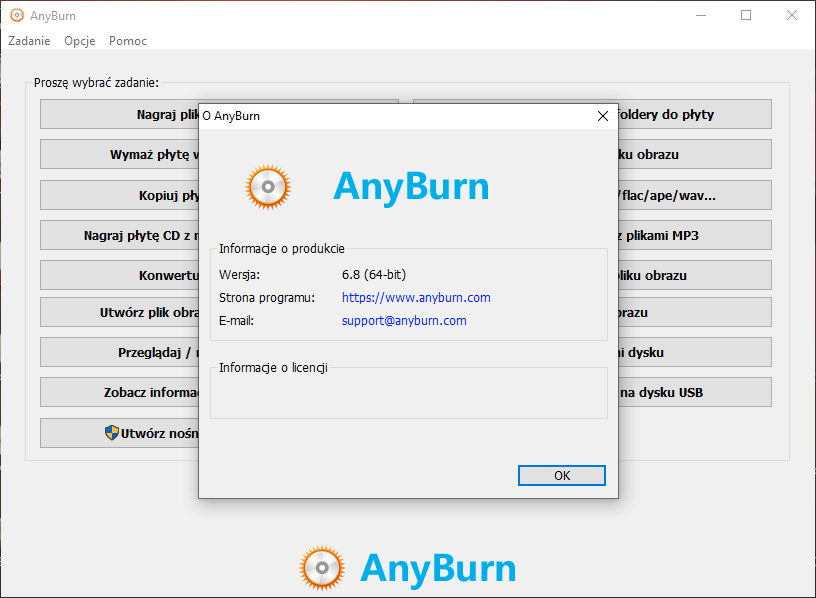Click the shield icon on the Utwórz nośn button
816x598 pixels.
click(x=112, y=433)
